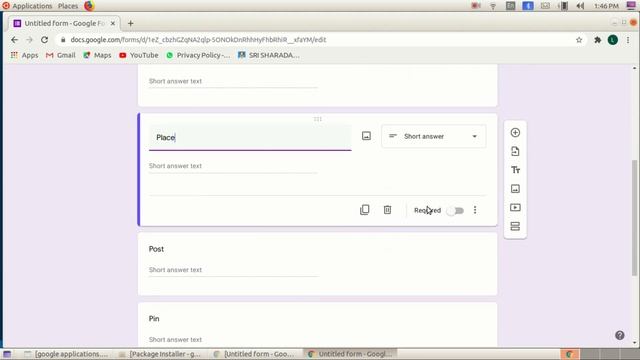Grab the drag handle above Place

(318, 119)
